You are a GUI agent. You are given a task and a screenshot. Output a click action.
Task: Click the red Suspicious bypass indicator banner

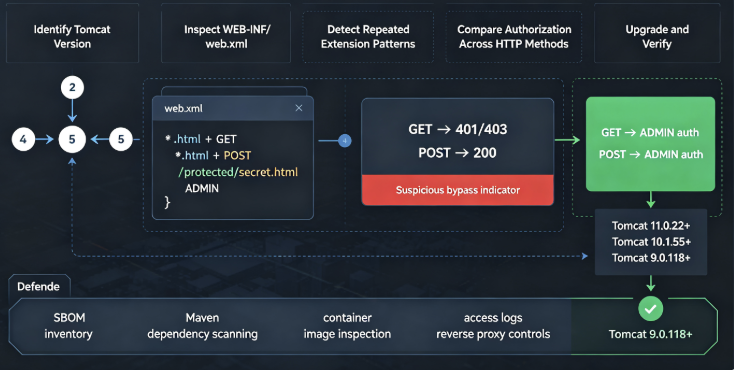click(458, 190)
